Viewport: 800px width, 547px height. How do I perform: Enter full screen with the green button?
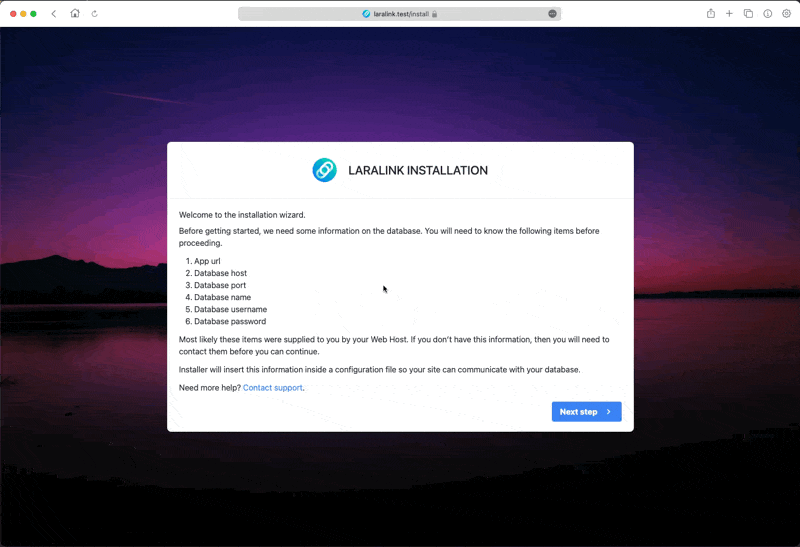pos(33,14)
